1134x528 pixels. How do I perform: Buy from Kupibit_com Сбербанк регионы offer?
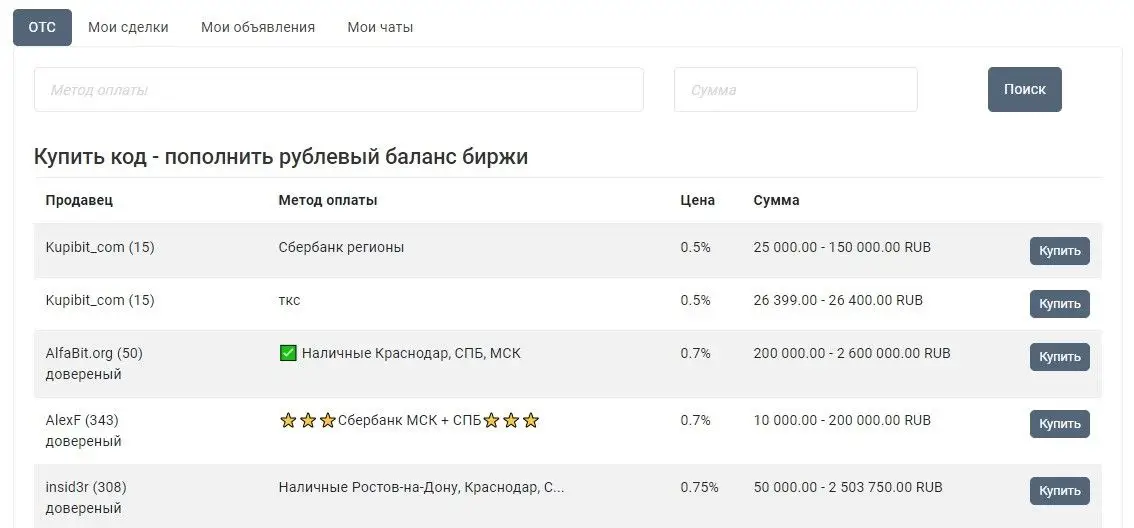(1059, 251)
